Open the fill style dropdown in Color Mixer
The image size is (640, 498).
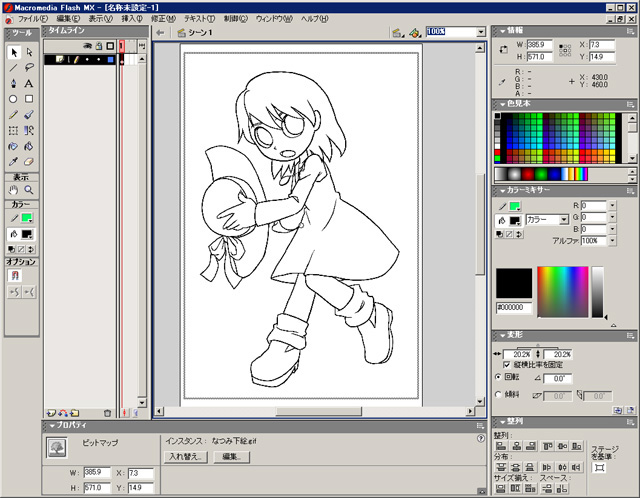coord(564,220)
